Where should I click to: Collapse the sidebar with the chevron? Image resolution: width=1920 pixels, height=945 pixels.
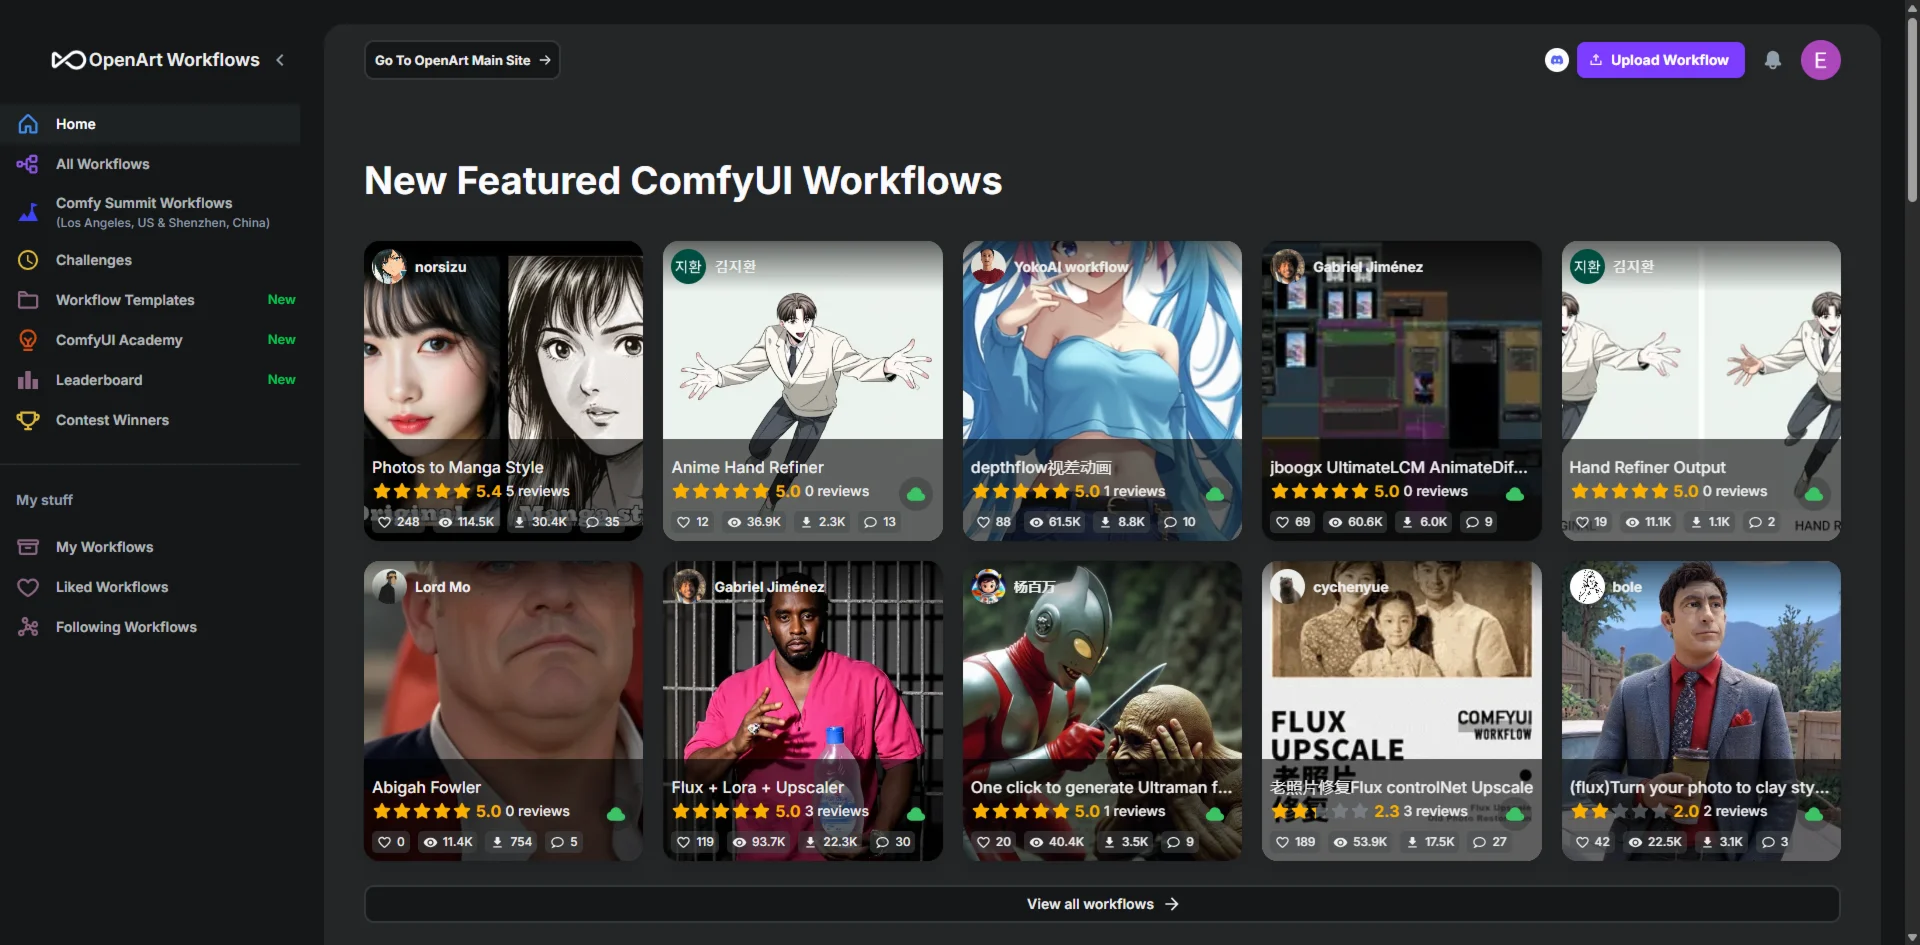click(x=280, y=60)
